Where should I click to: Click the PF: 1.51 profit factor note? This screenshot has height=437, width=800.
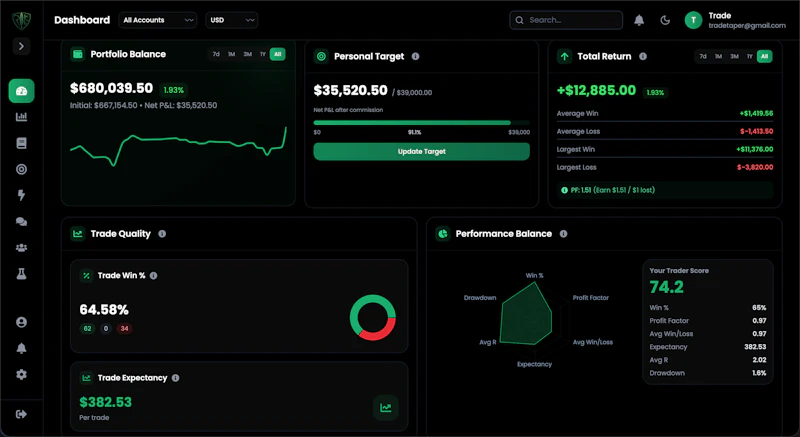pos(665,190)
